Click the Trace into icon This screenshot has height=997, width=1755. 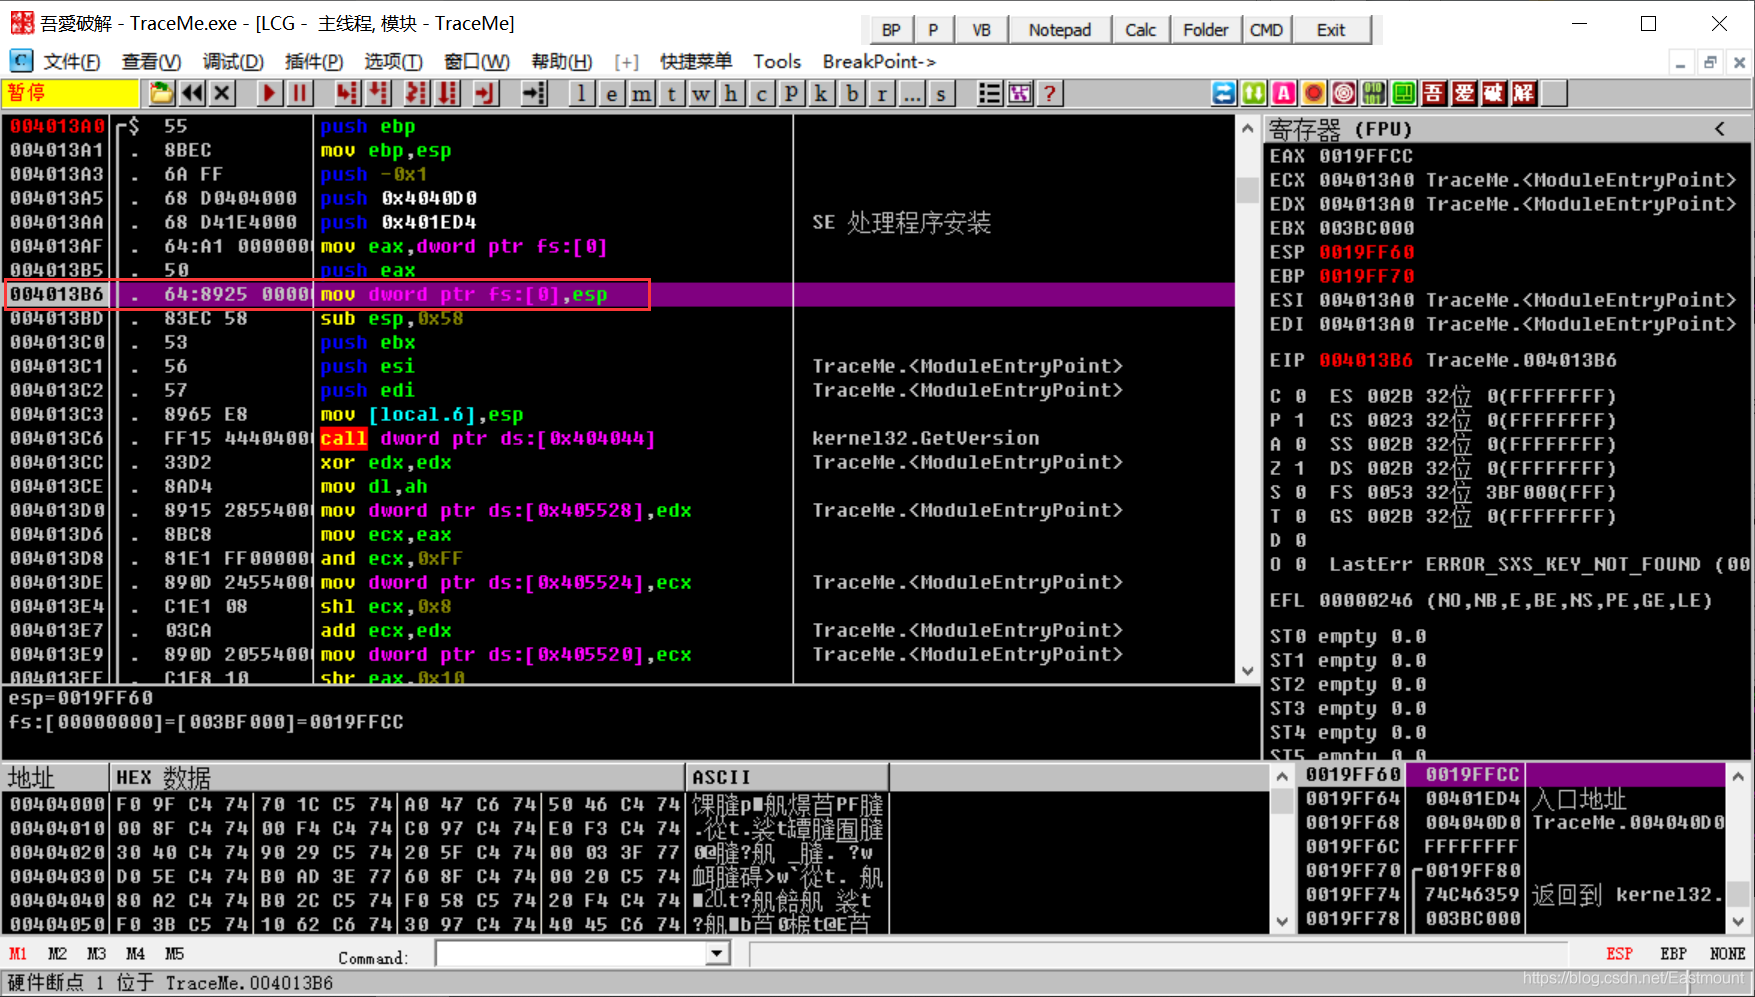tap(416, 94)
